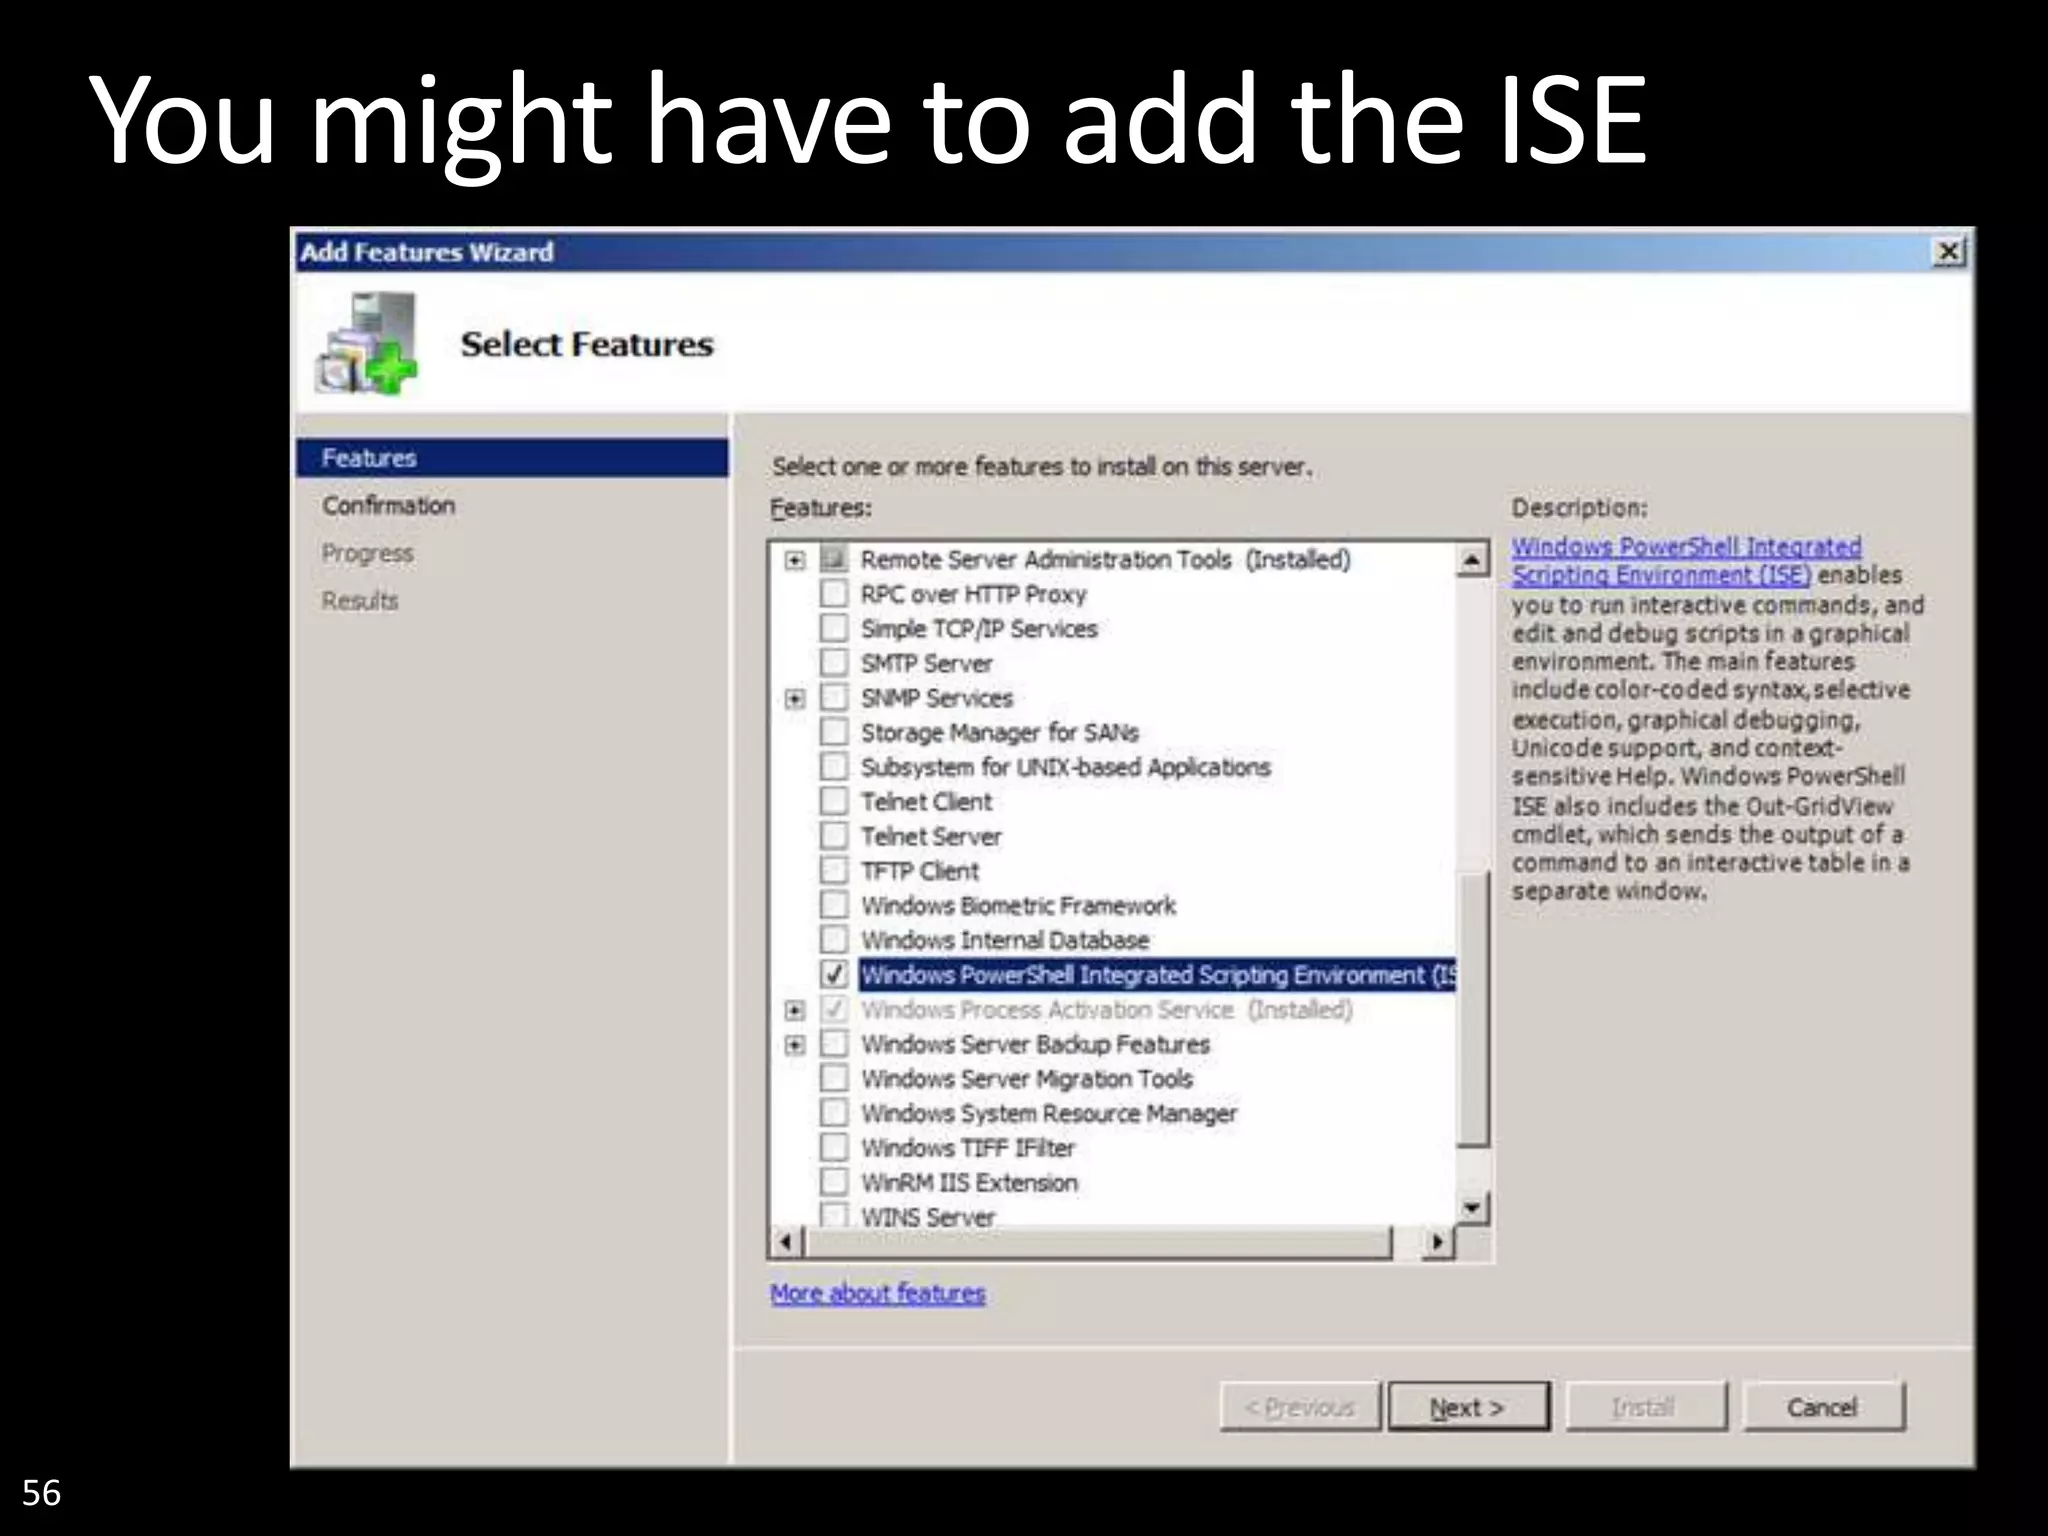Screen dimensions: 2048x1536
Task: Select the Results step in sidebar
Action: 360,601
